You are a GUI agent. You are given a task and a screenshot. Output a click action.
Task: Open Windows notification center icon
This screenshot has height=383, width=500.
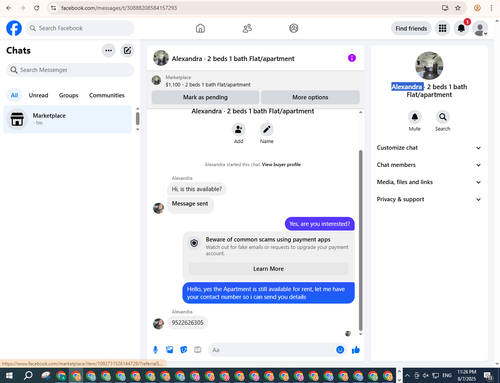[488, 376]
